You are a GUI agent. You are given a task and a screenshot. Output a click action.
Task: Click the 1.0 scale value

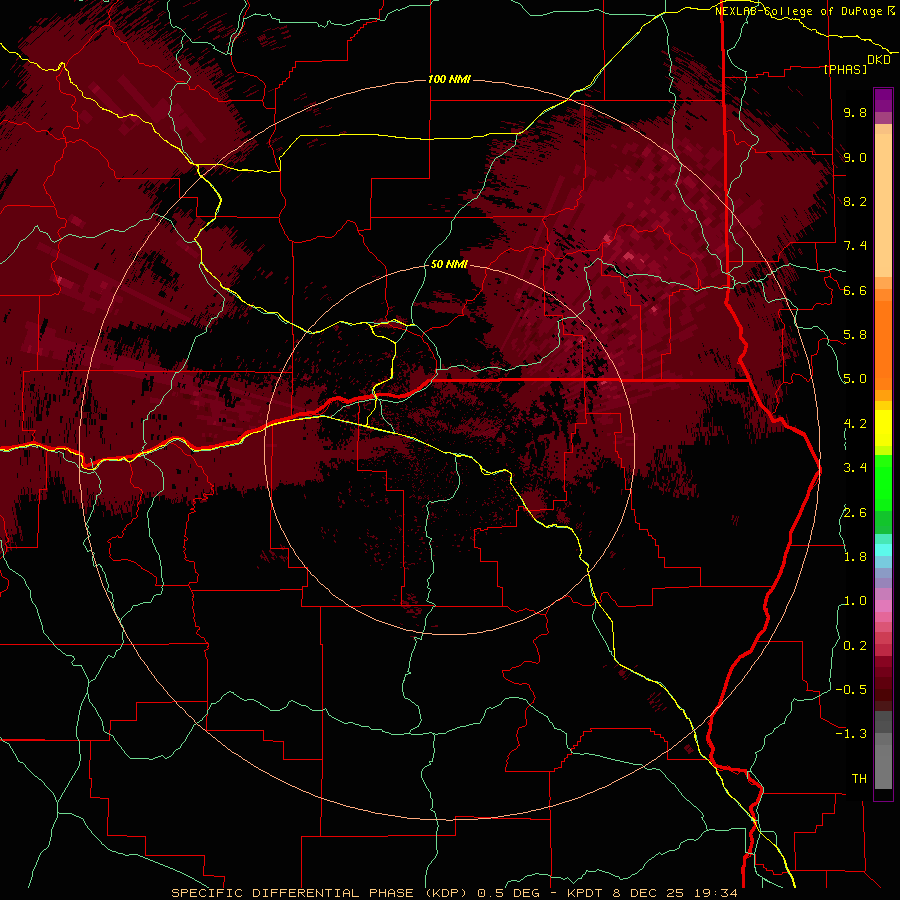click(855, 601)
